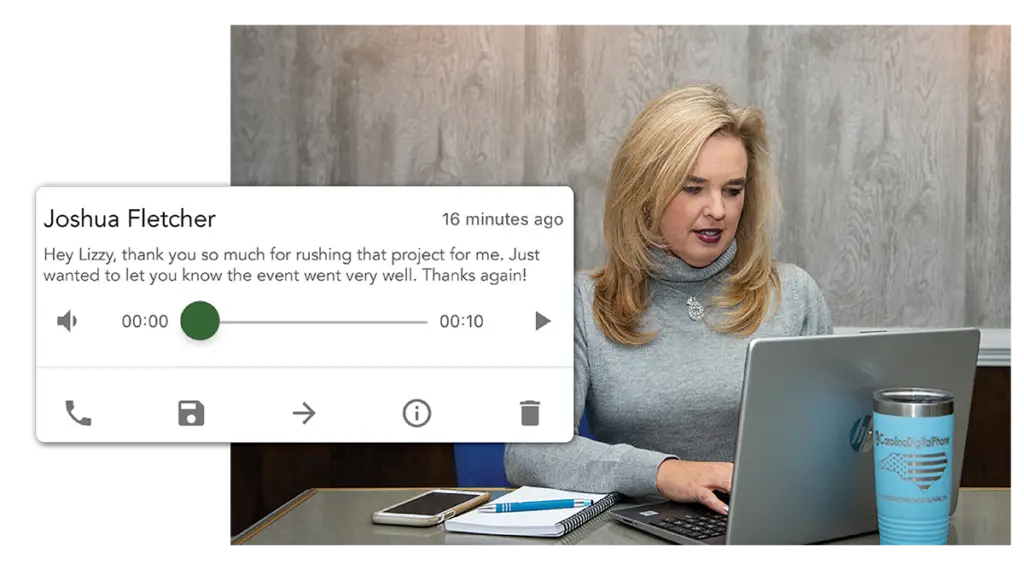Open voicemail details via the info icon
The width and height of the screenshot is (1024, 570).
click(x=417, y=413)
